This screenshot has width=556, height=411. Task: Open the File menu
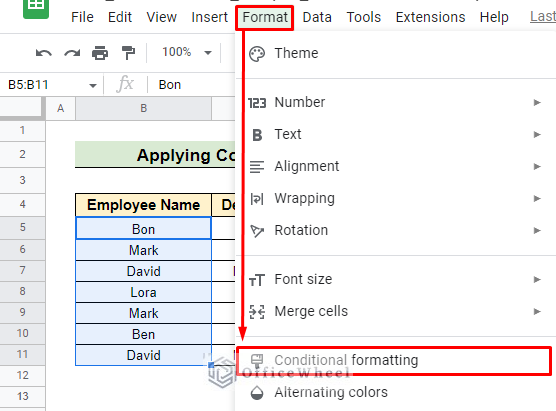pyautogui.click(x=82, y=17)
